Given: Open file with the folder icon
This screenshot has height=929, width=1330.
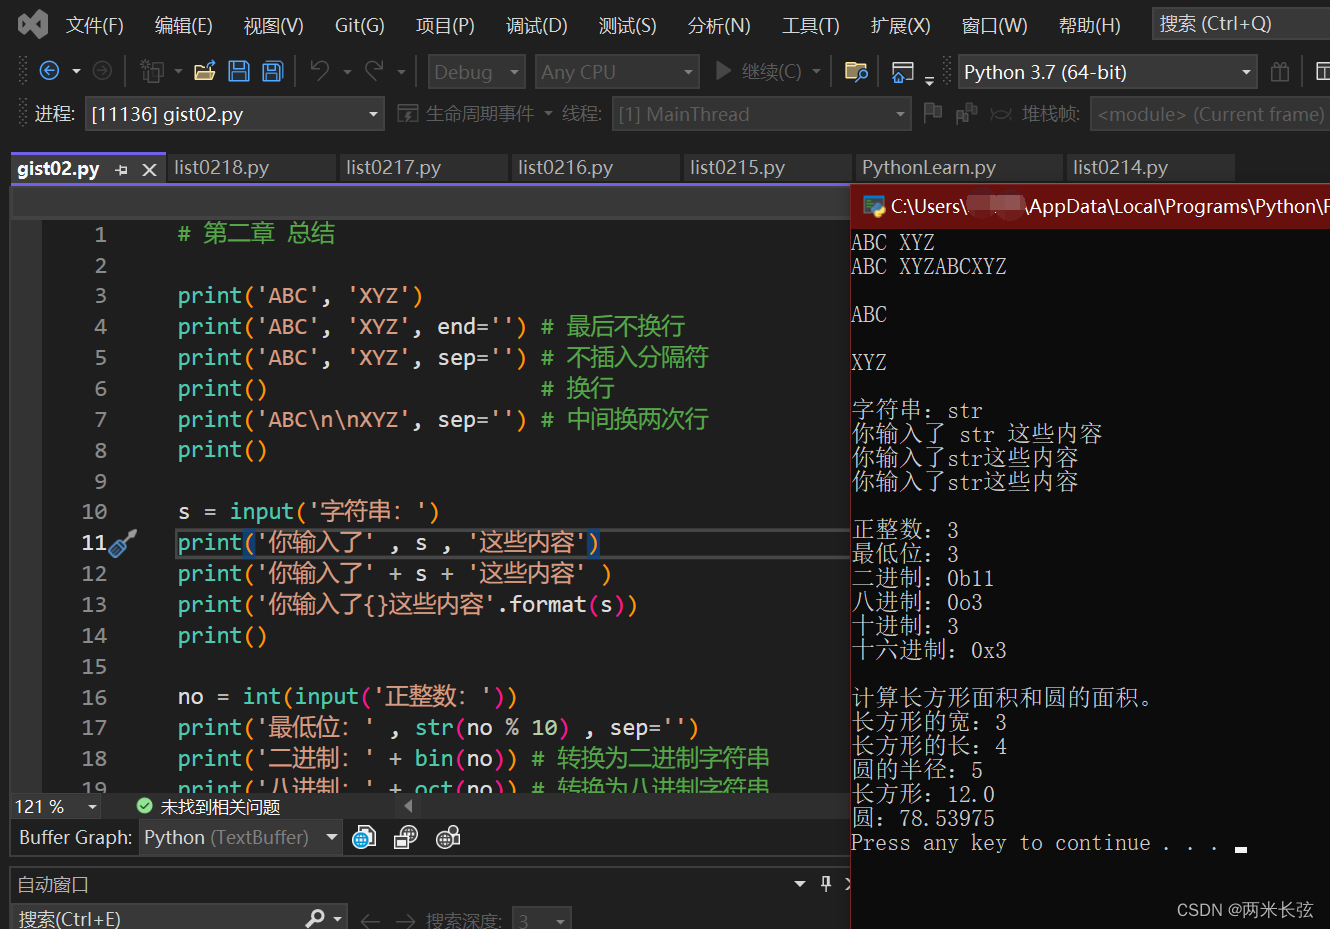Looking at the screenshot, I should [x=205, y=71].
